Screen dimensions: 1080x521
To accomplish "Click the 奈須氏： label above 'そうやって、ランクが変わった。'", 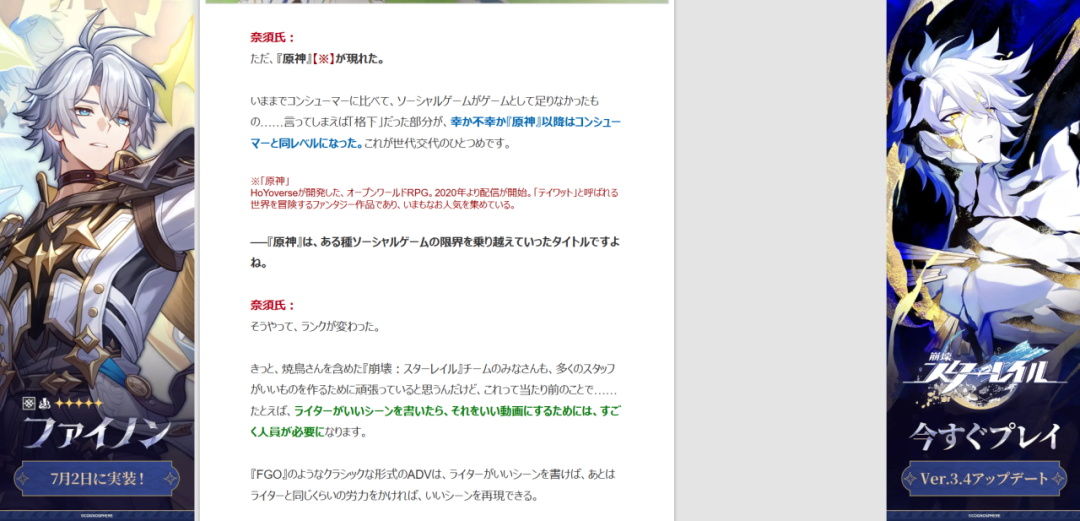I will pos(273,305).
